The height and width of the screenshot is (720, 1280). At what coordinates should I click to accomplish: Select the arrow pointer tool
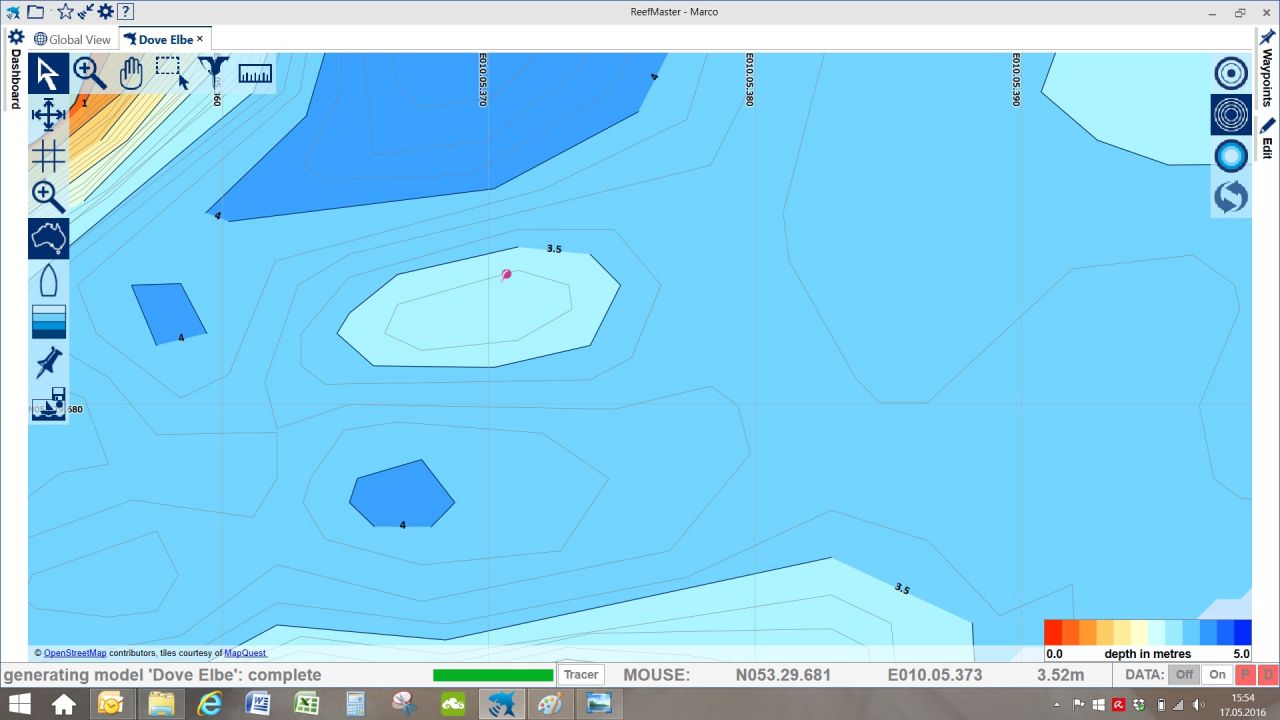(48, 73)
